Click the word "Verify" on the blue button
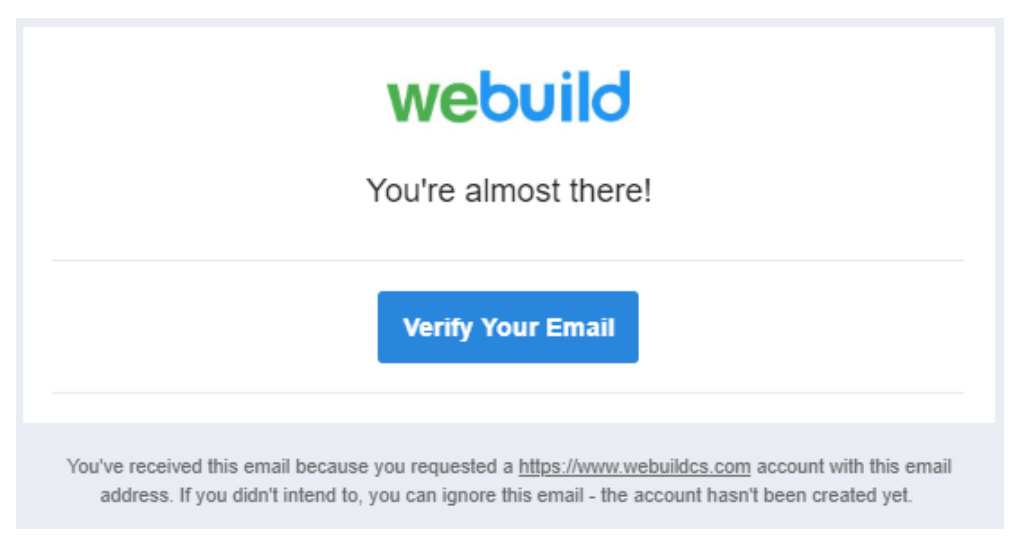This screenshot has height=552, width=1028. (437, 328)
